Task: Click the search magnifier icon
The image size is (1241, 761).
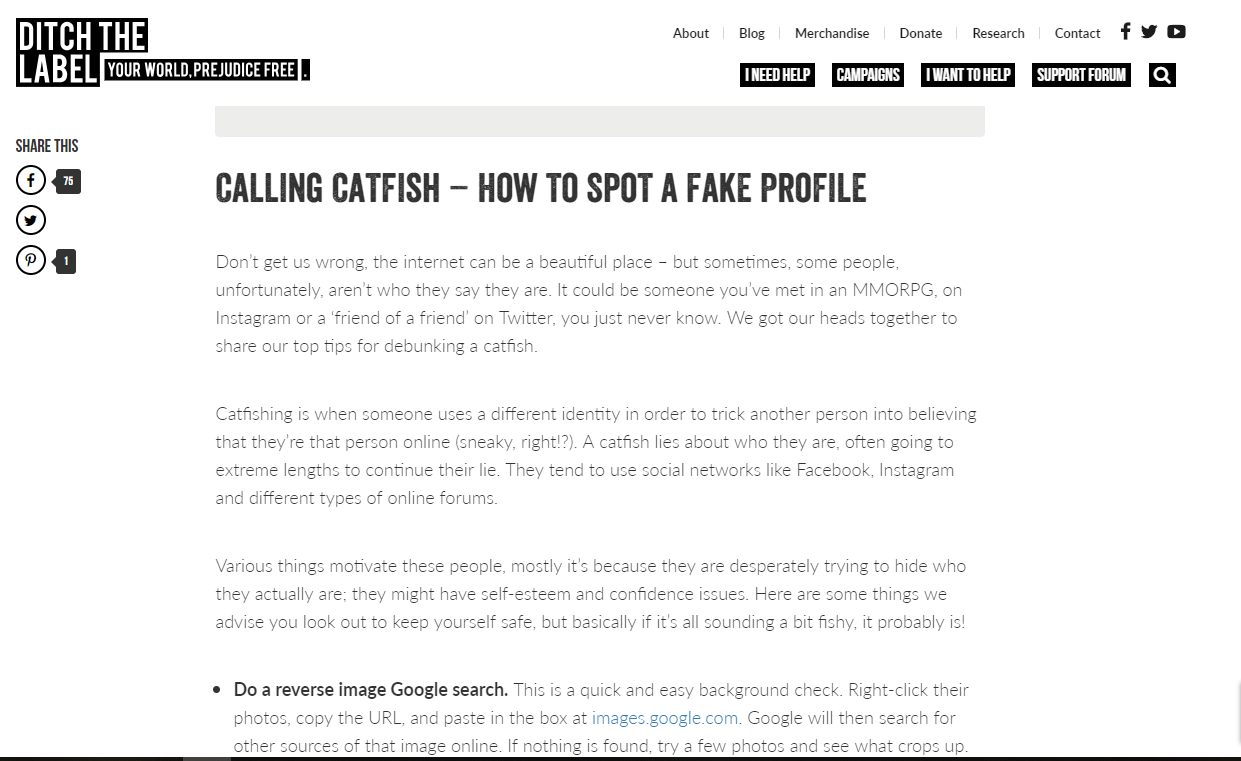Action: (x=1162, y=75)
